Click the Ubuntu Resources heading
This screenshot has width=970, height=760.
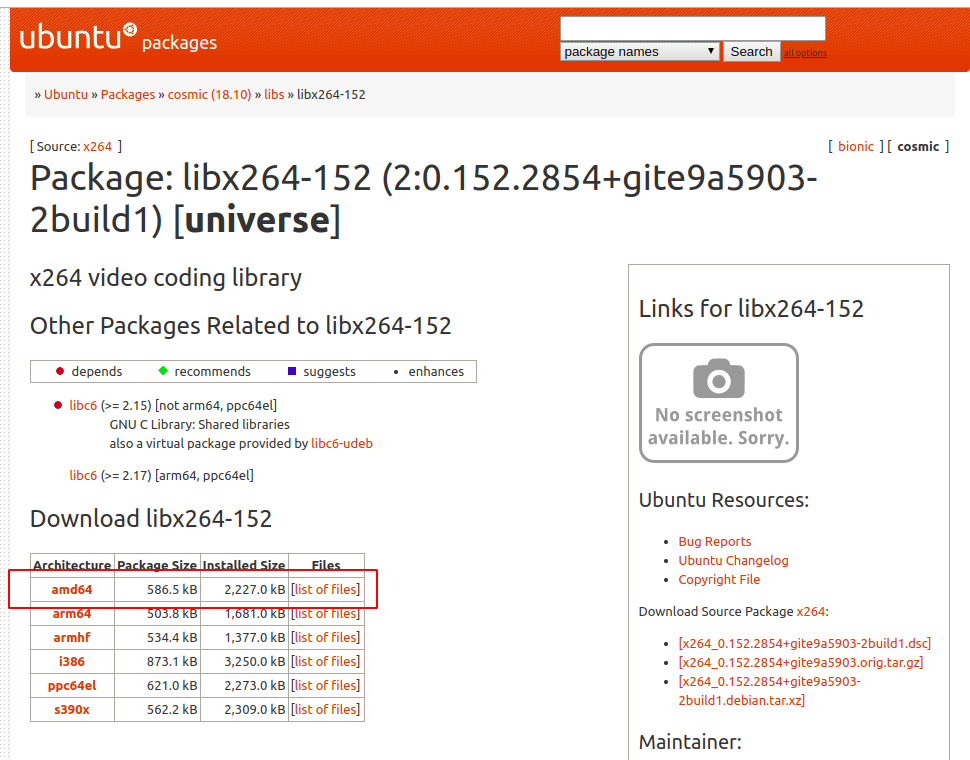coord(724,500)
